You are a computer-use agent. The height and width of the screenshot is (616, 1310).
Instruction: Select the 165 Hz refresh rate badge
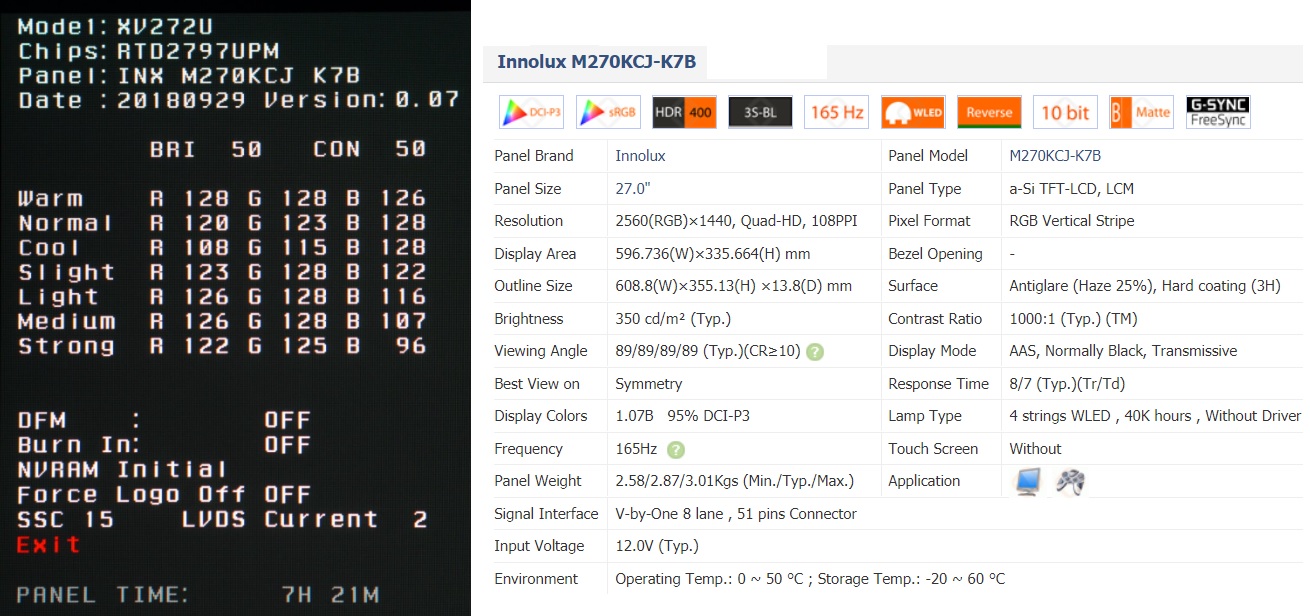(x=837, y=112)
